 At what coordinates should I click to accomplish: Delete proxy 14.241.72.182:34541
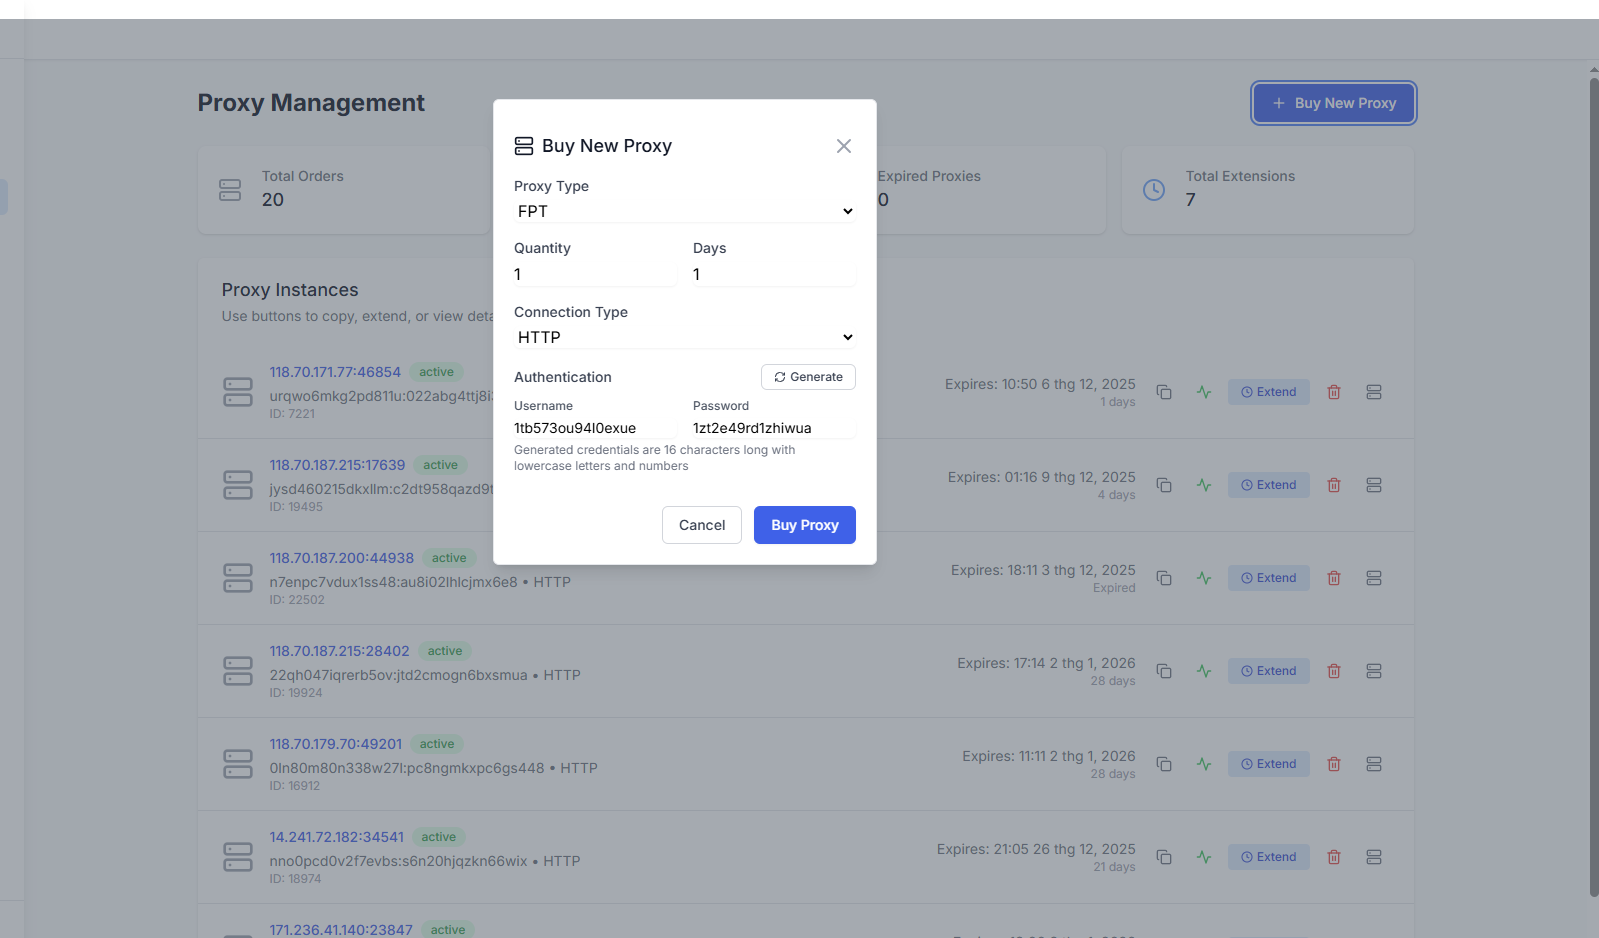(1333, 857)
